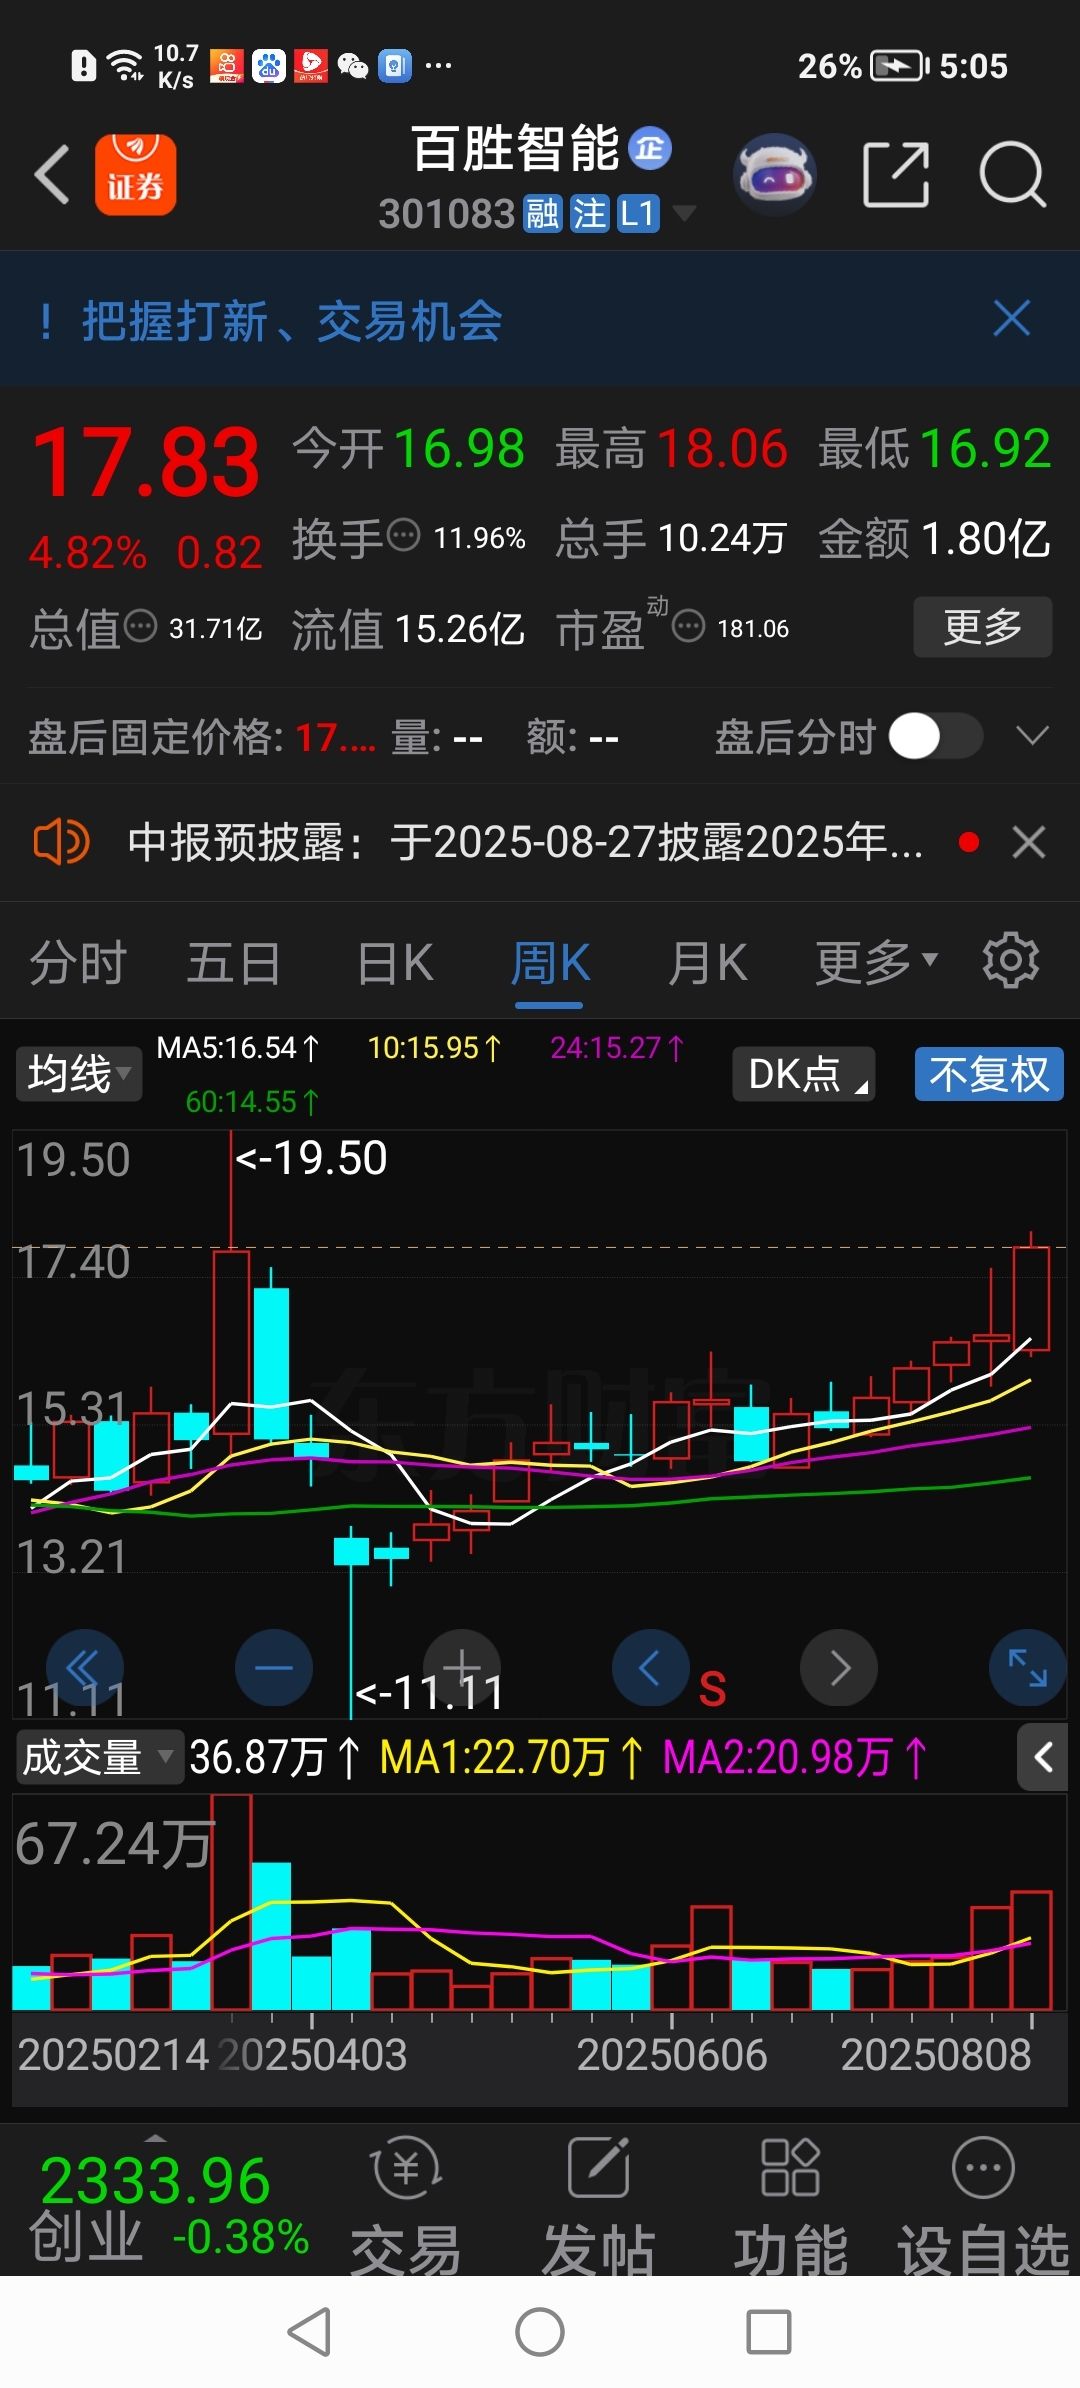Open chart settings gear icon
This screenshot has width=1080, height=2388.
pyautogui.click(x=1011, y=961)
